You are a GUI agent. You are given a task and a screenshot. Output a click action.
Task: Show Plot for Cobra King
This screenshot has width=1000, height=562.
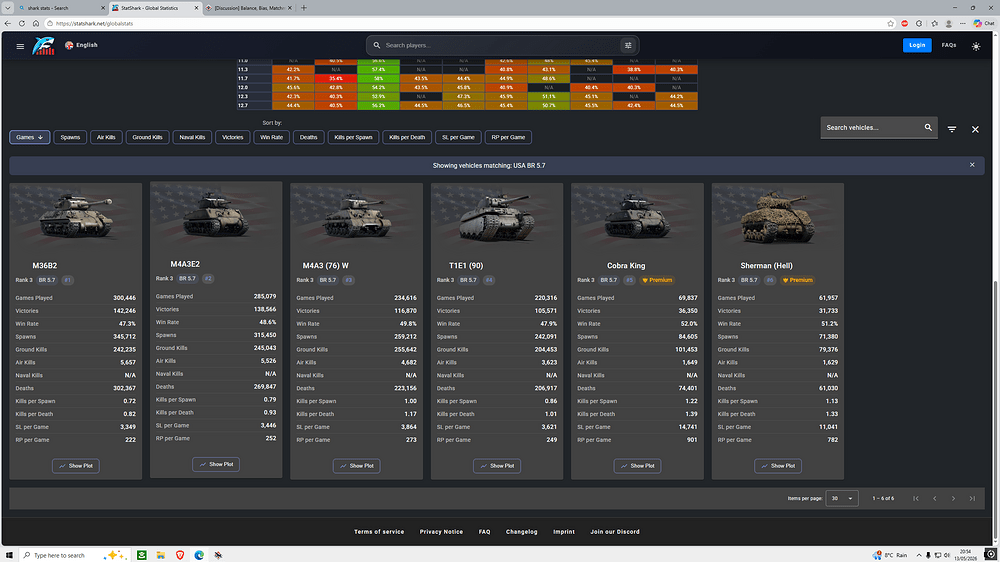(637, 466)
